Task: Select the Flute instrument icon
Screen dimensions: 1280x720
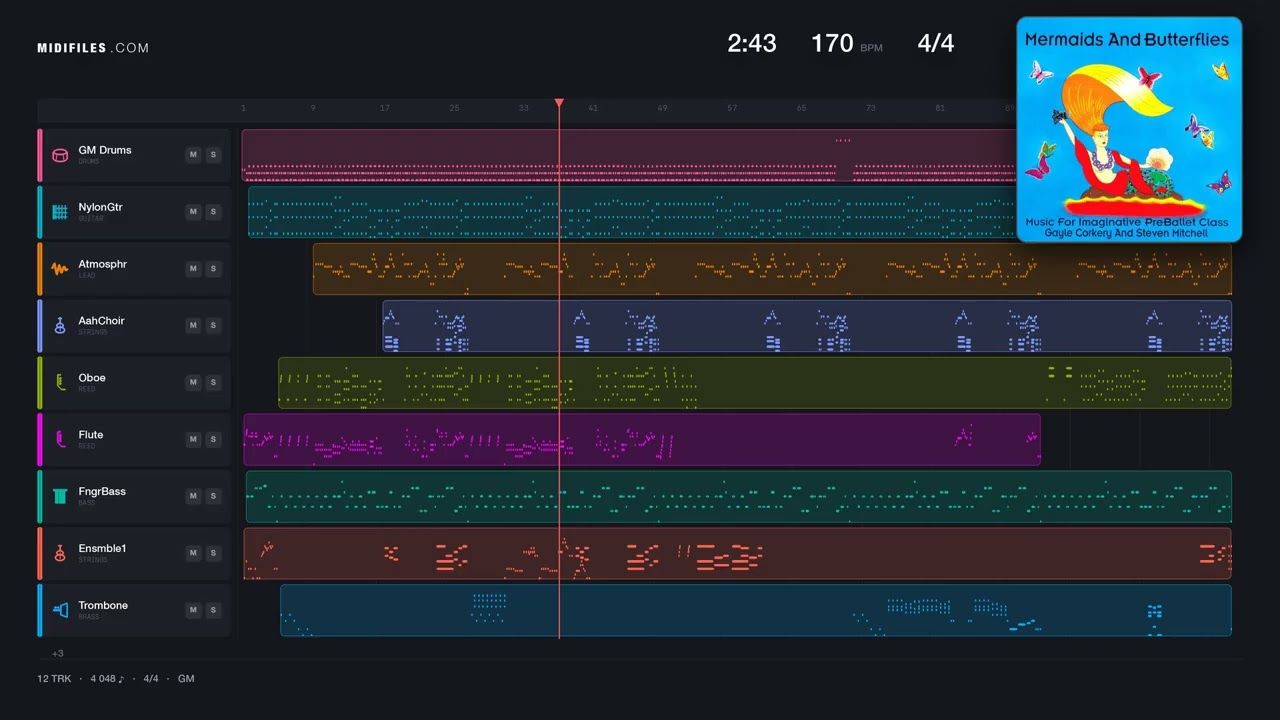Action: click(60, 440)
